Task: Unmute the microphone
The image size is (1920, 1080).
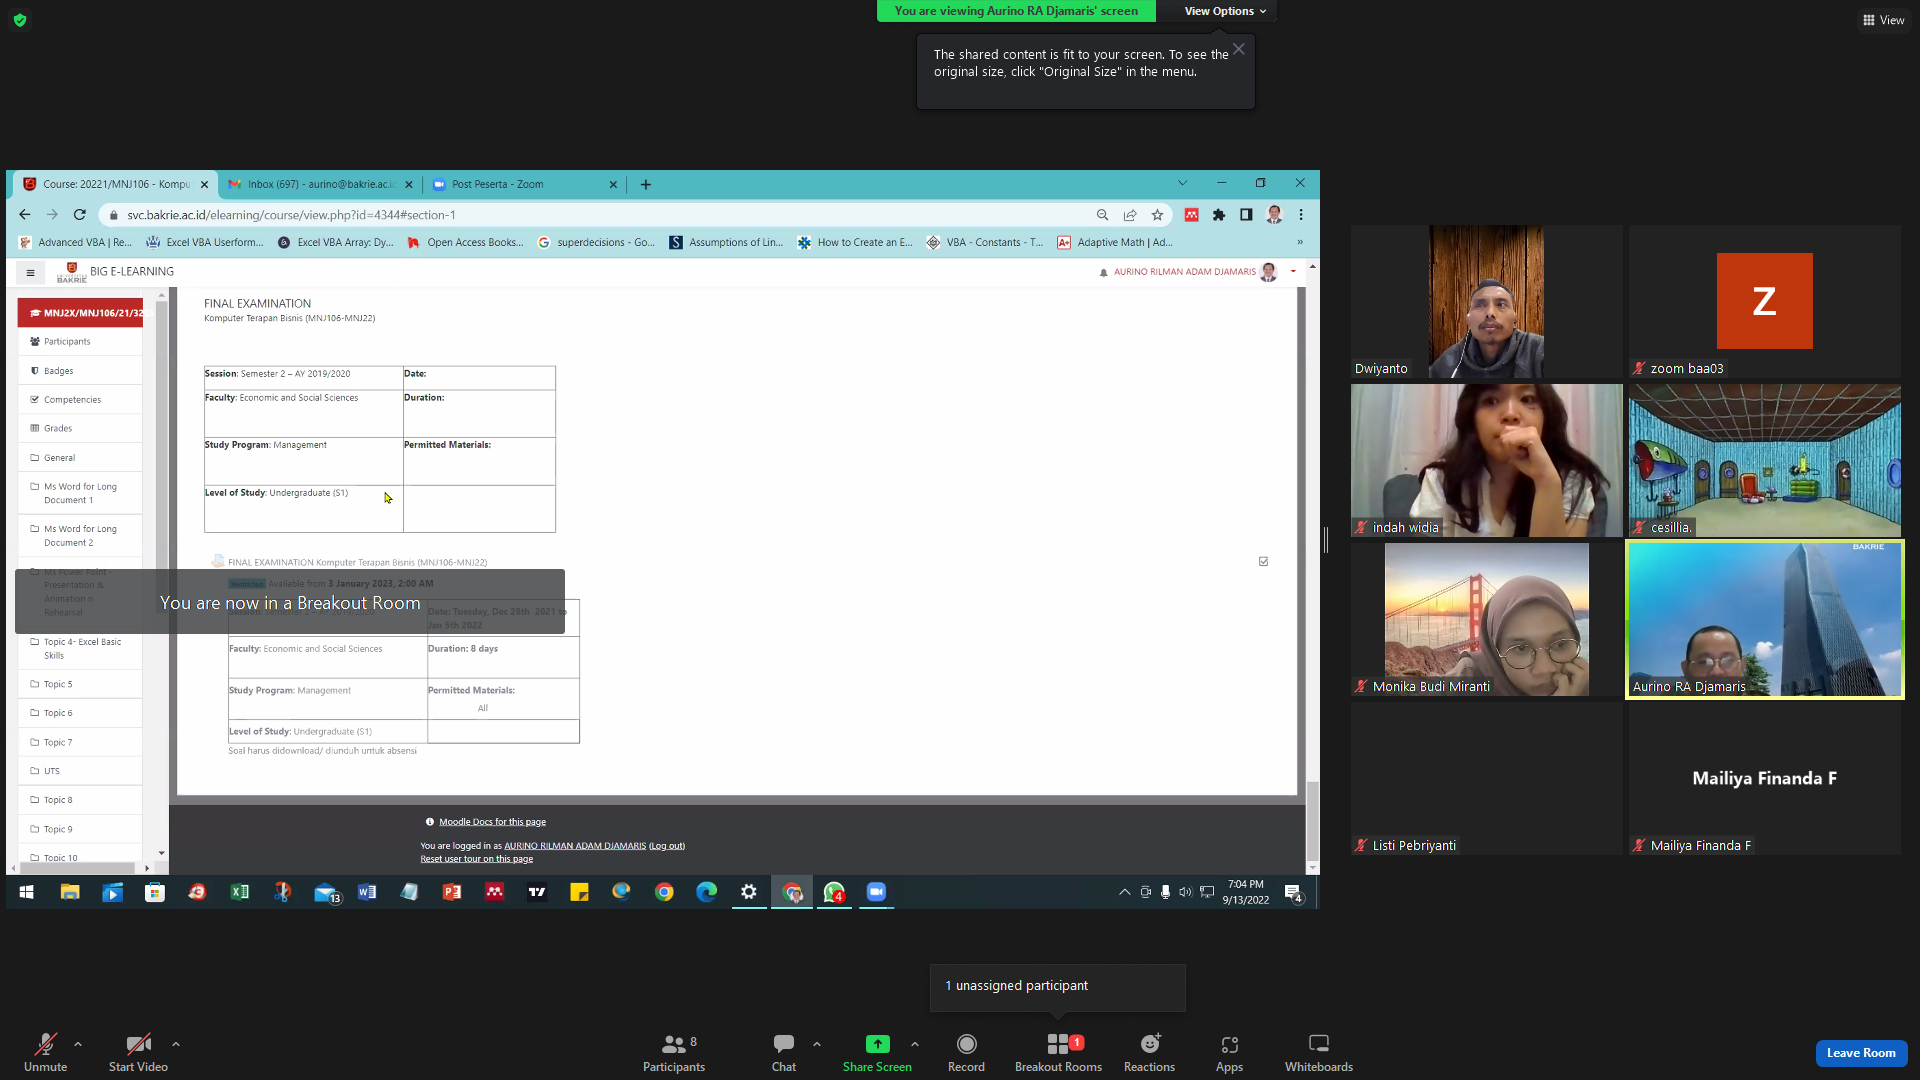Action: tap(46, 1053)
